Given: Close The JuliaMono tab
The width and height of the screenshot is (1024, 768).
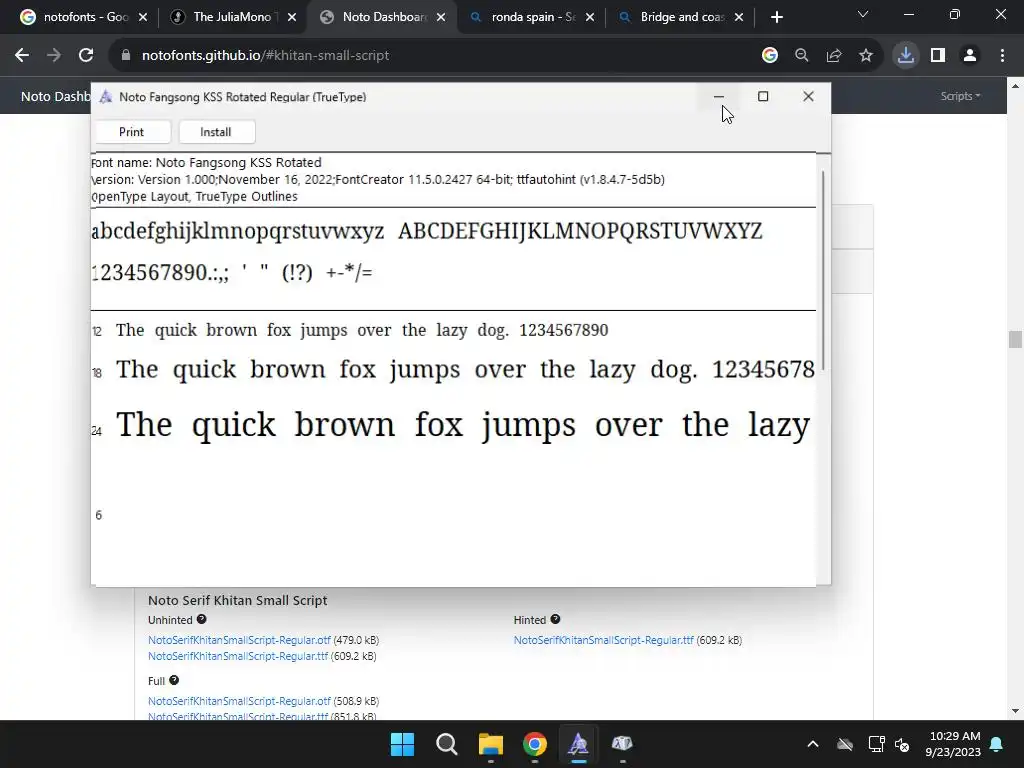Looking at the screenshot, I should [x=292, y=17].
